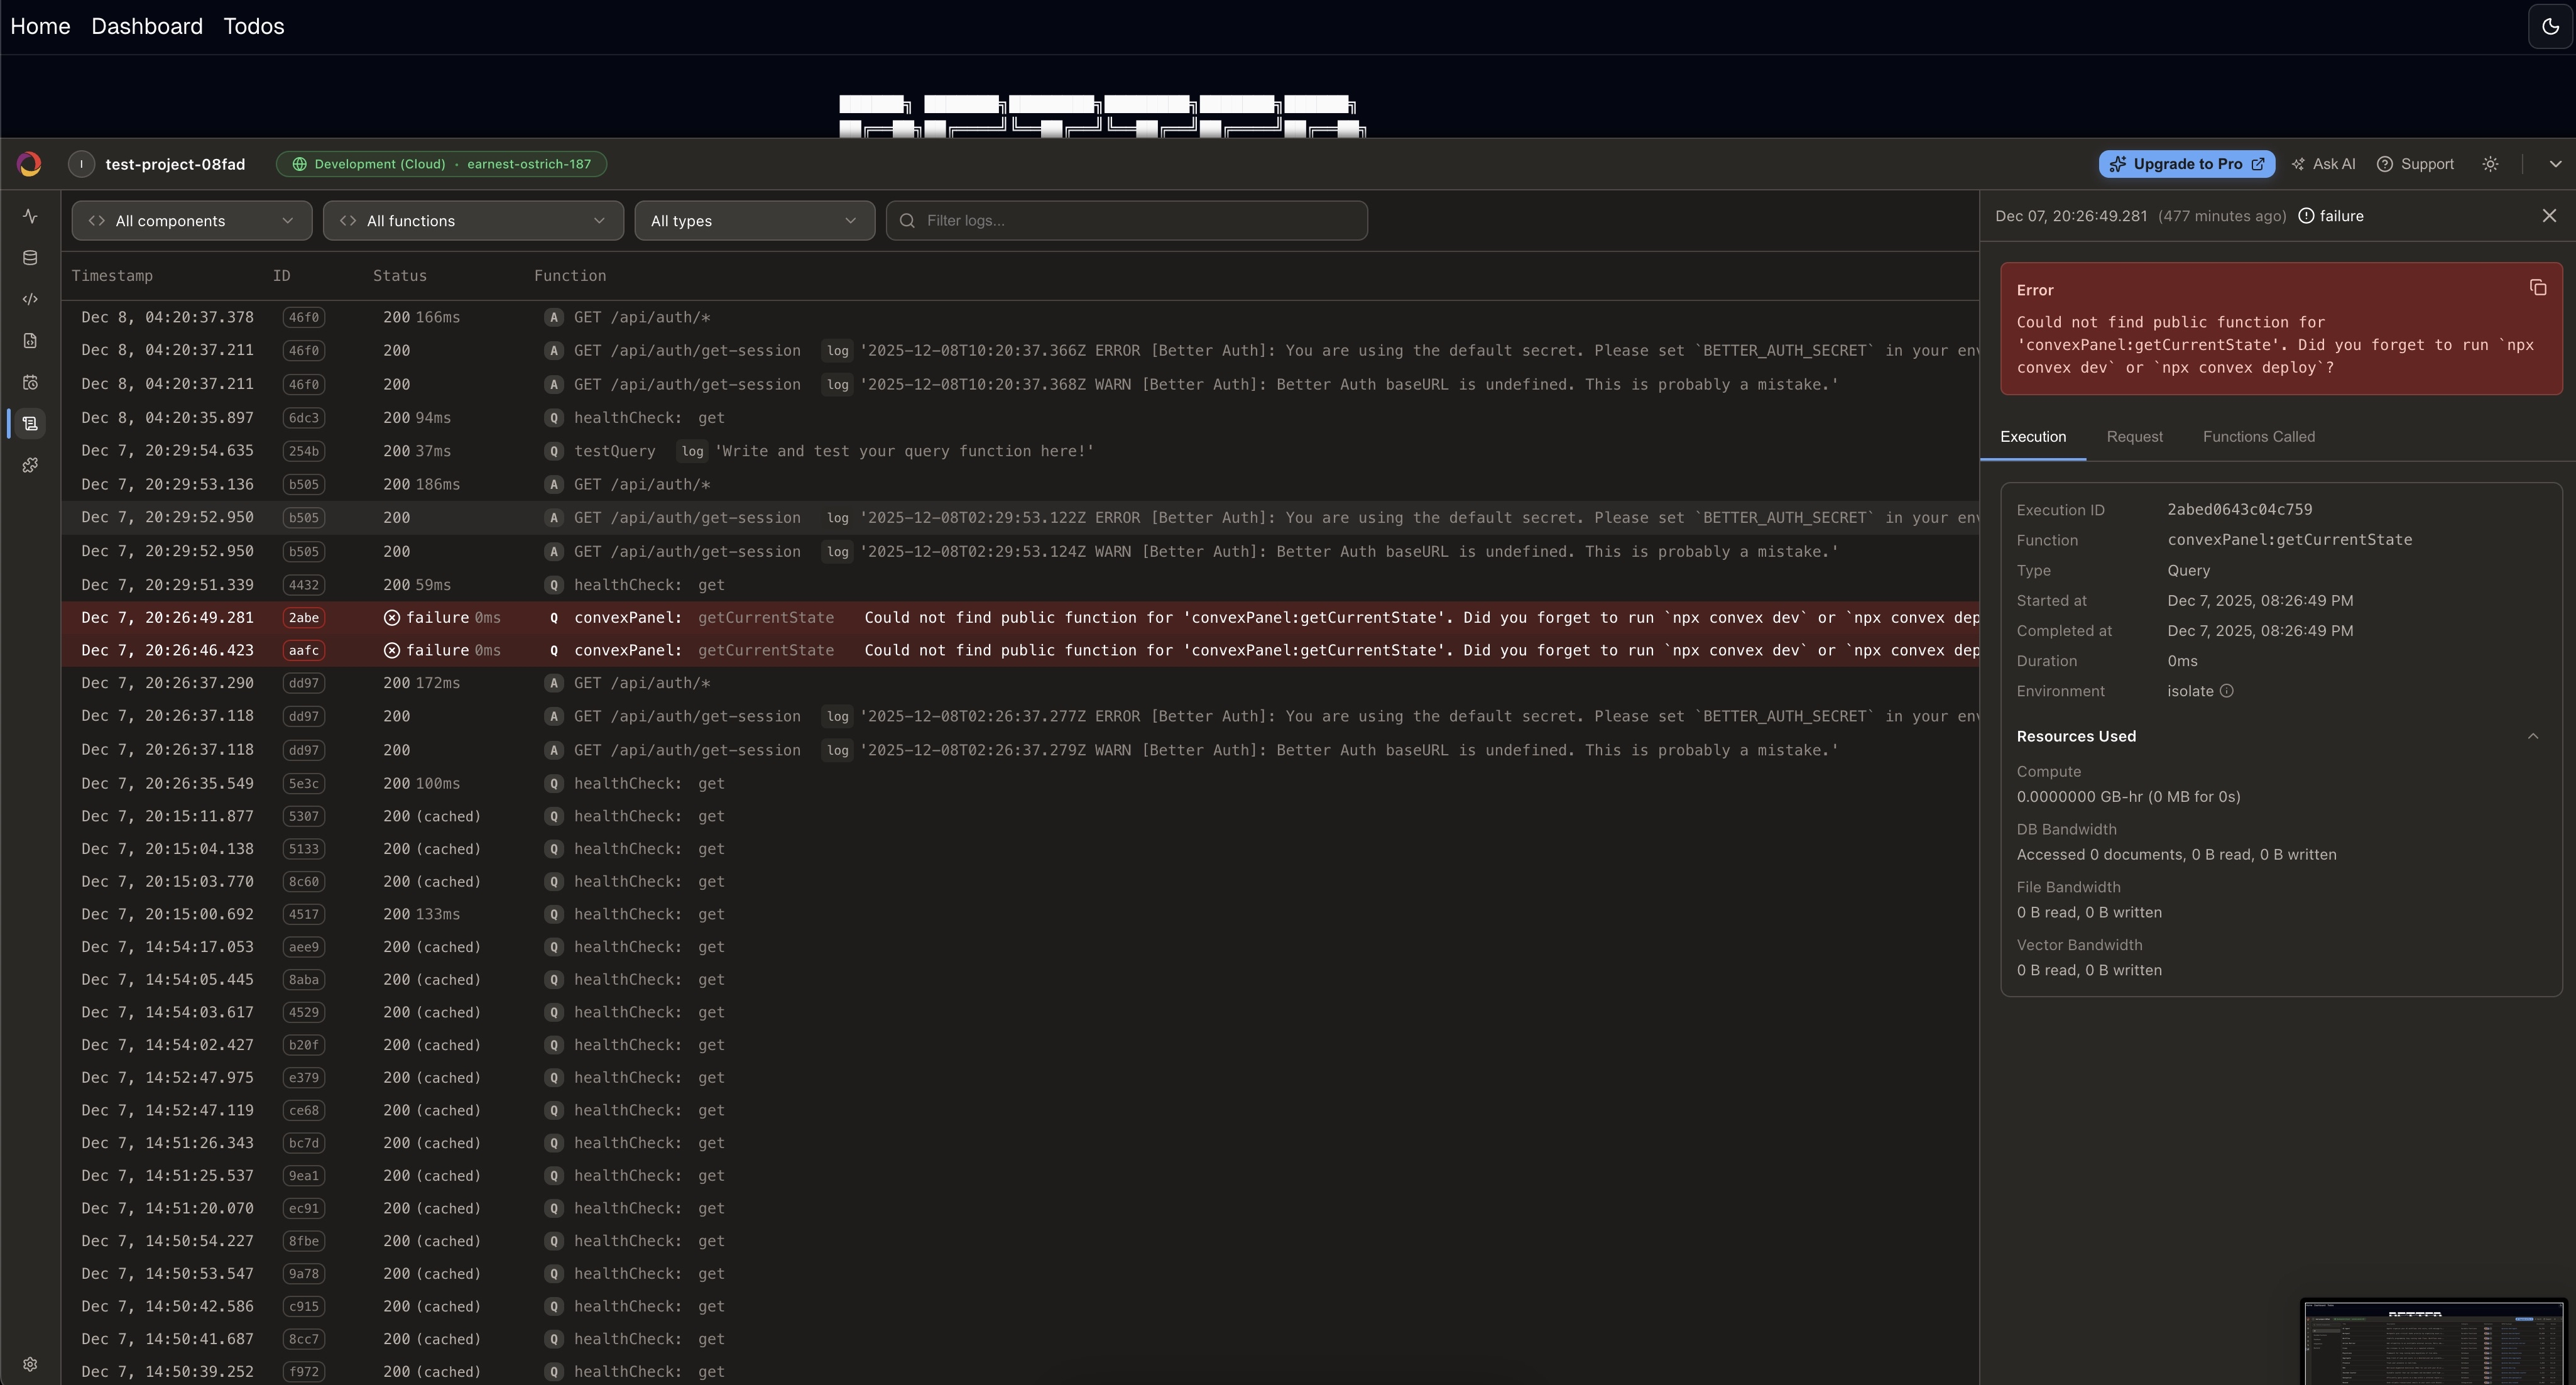This screenshot has width=2576, height=1385.
Task: Open the Health sidebar icon
Action: click(30, 216)
